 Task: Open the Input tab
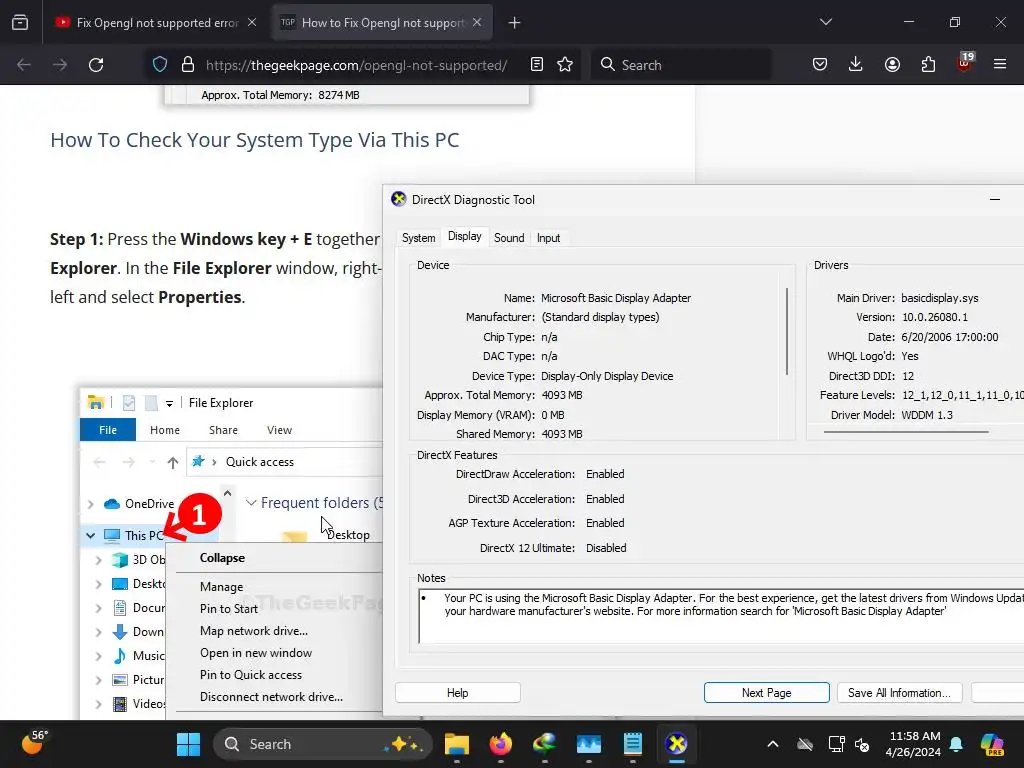coord(549,238)
